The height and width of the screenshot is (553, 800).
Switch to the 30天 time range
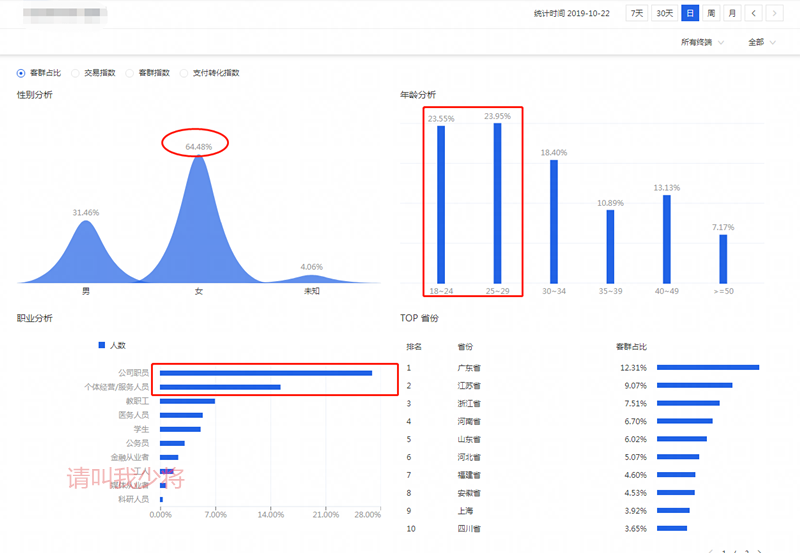tap(664, 13)
